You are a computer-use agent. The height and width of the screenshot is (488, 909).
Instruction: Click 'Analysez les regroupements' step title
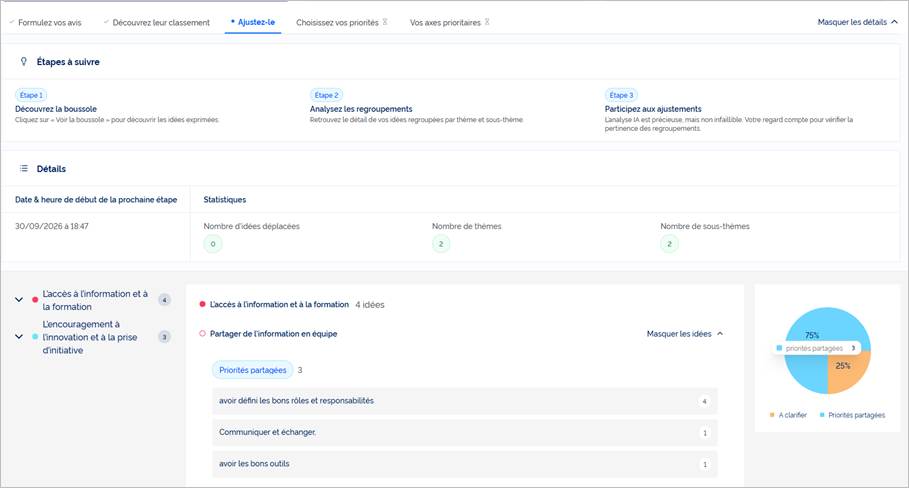[x=361, y=109]
